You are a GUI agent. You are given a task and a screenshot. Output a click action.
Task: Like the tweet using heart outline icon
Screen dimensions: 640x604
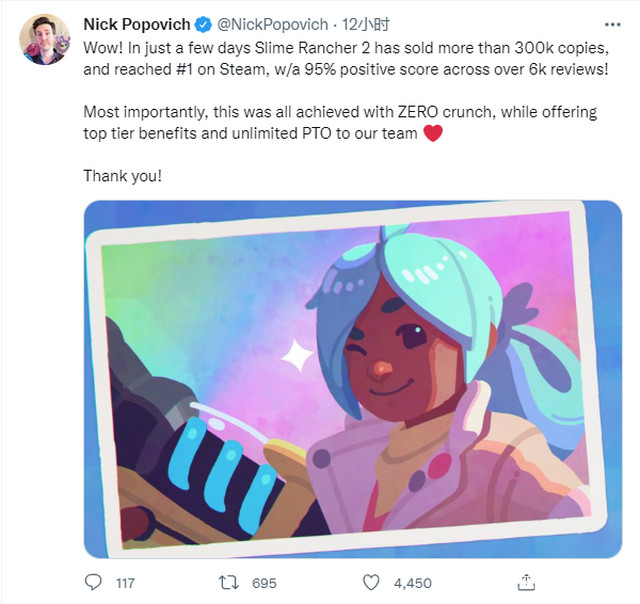371,581
